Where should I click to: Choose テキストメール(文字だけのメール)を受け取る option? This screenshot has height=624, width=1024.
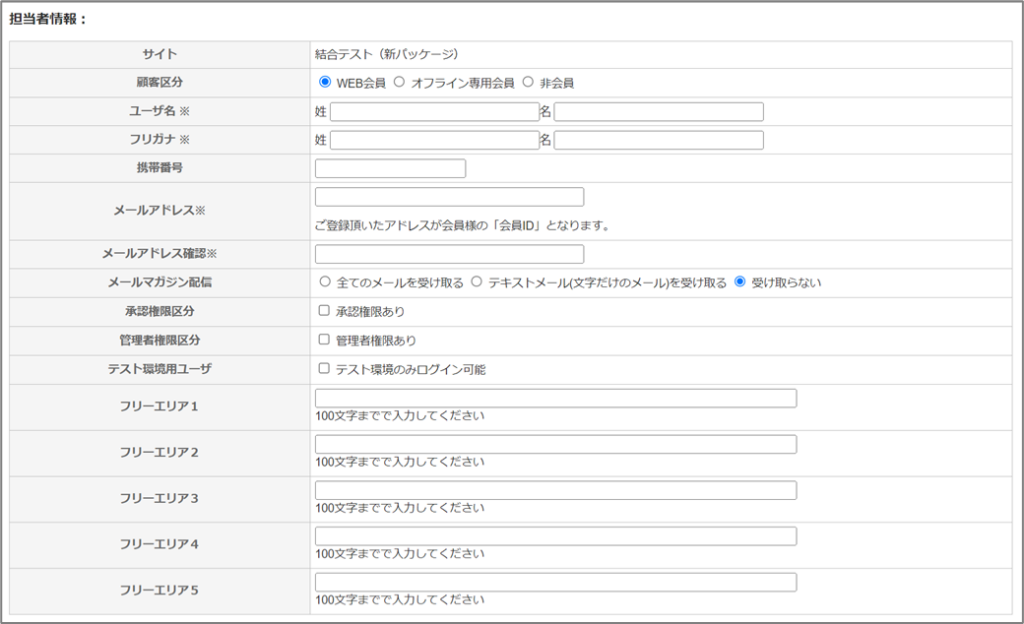(x=477, y=282)
